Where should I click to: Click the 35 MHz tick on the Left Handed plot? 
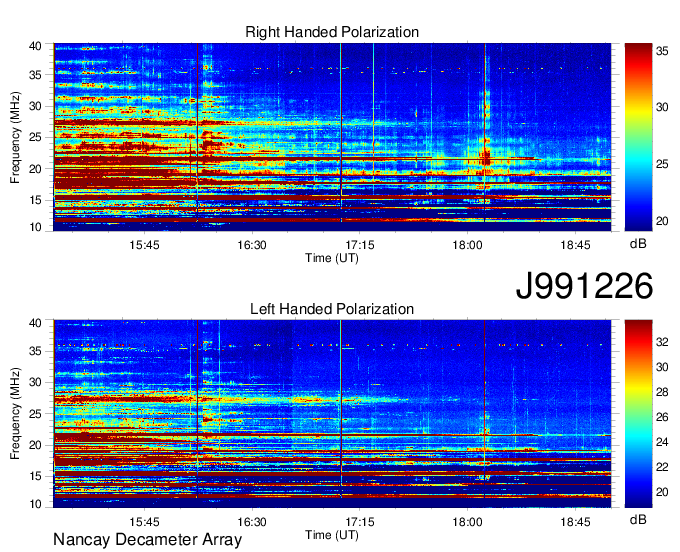pos(35,351)
